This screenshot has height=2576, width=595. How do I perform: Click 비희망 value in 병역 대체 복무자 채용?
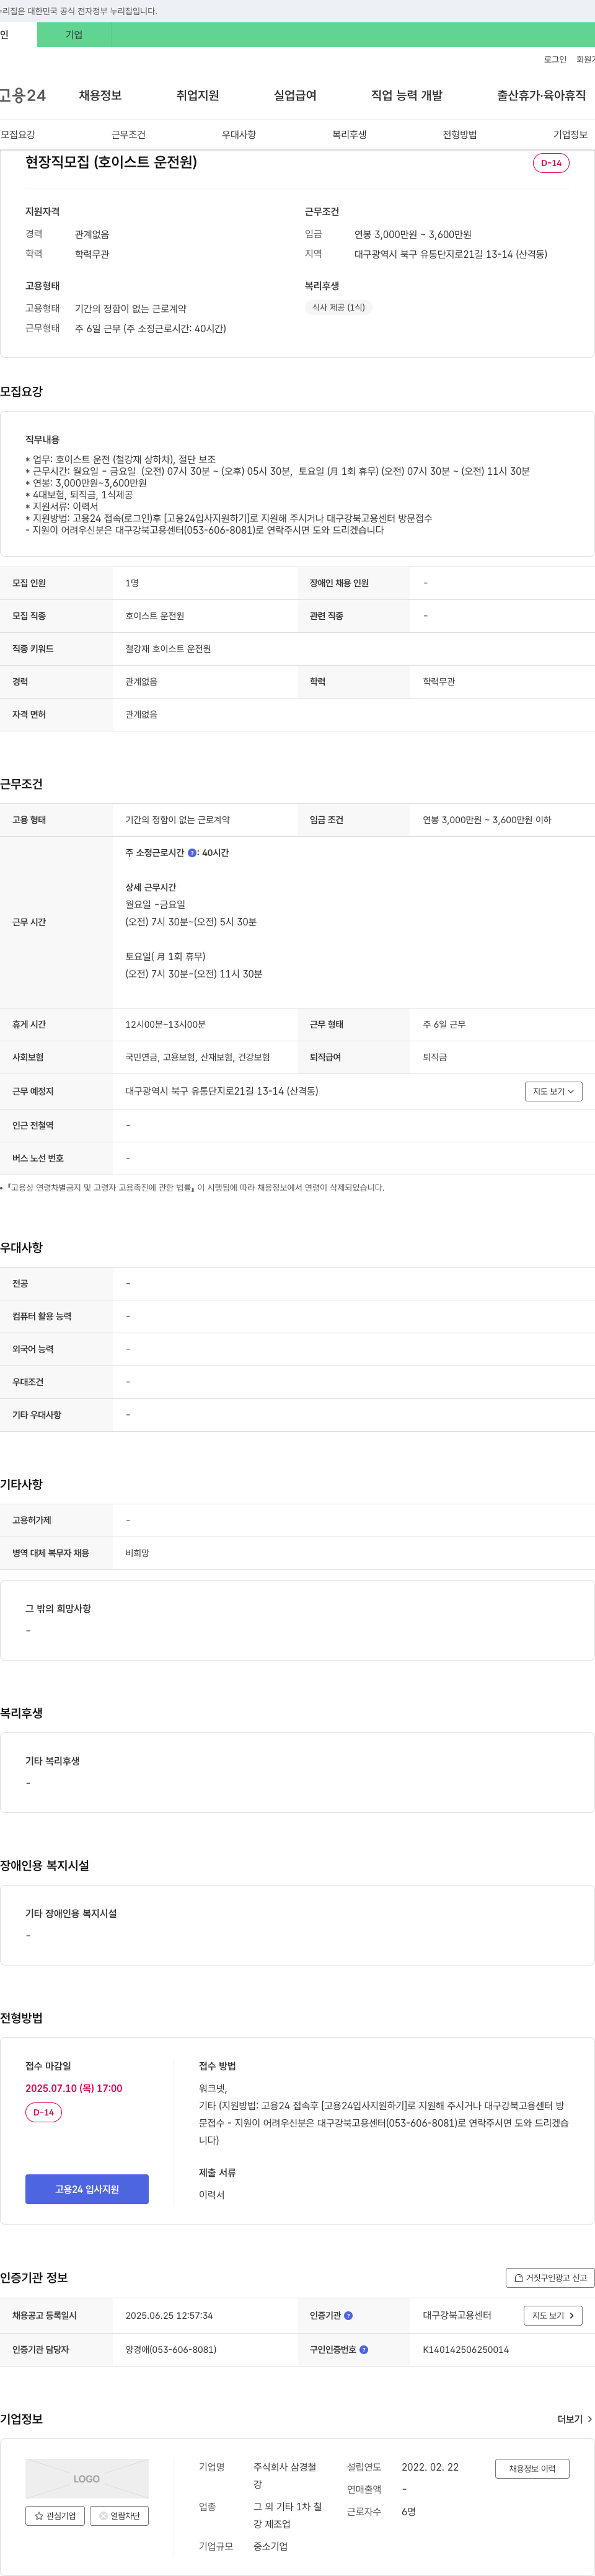click(137, 1553)
